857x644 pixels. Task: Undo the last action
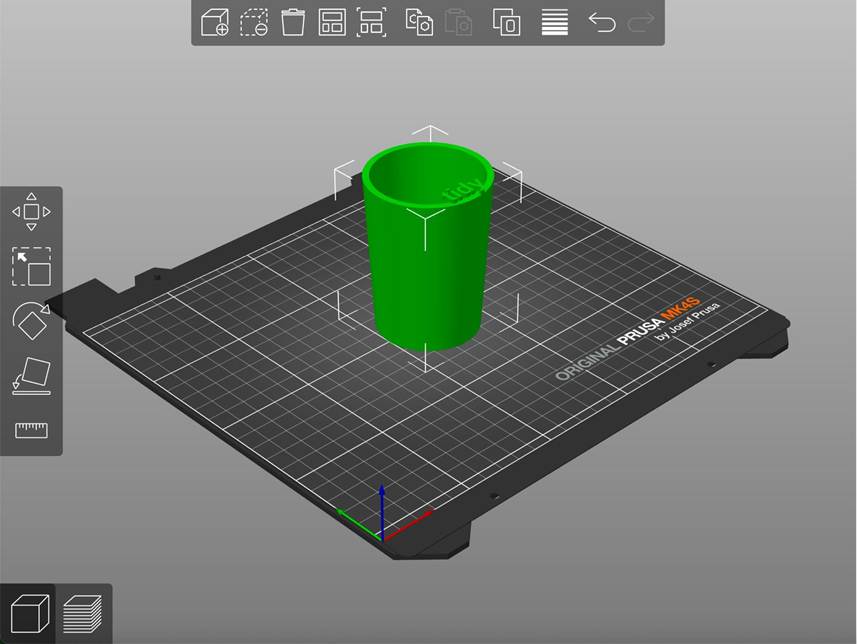point(602,22)
